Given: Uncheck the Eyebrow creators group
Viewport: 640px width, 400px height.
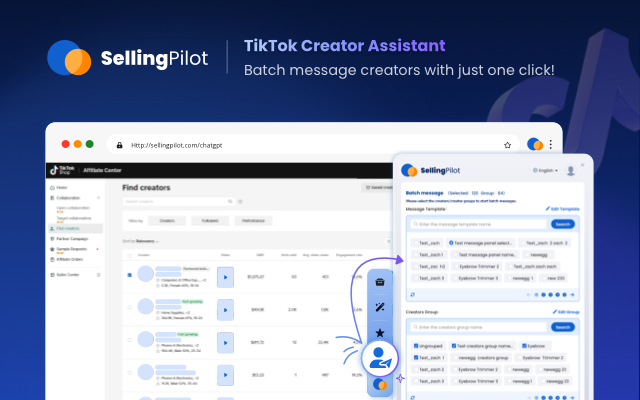Looking at the screenshot, I should pos(524,346).
